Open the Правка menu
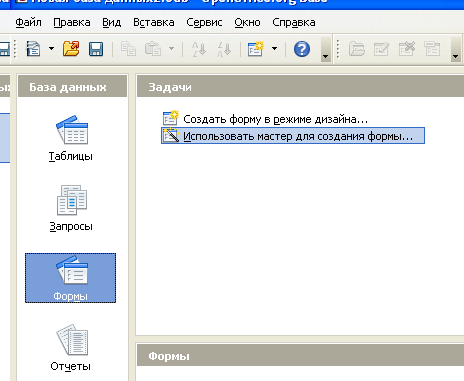This screenshot has width=464, height=381. point(72,22)
